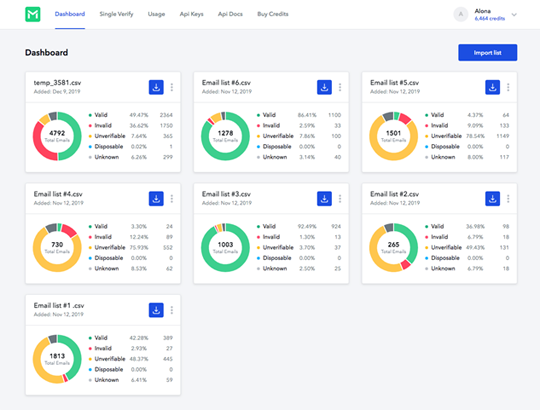Click the Unverifiable count 1149 in Email list #5
Image resolution: width=540 pixels, height=410 pixels.
[x=503, y=136]
